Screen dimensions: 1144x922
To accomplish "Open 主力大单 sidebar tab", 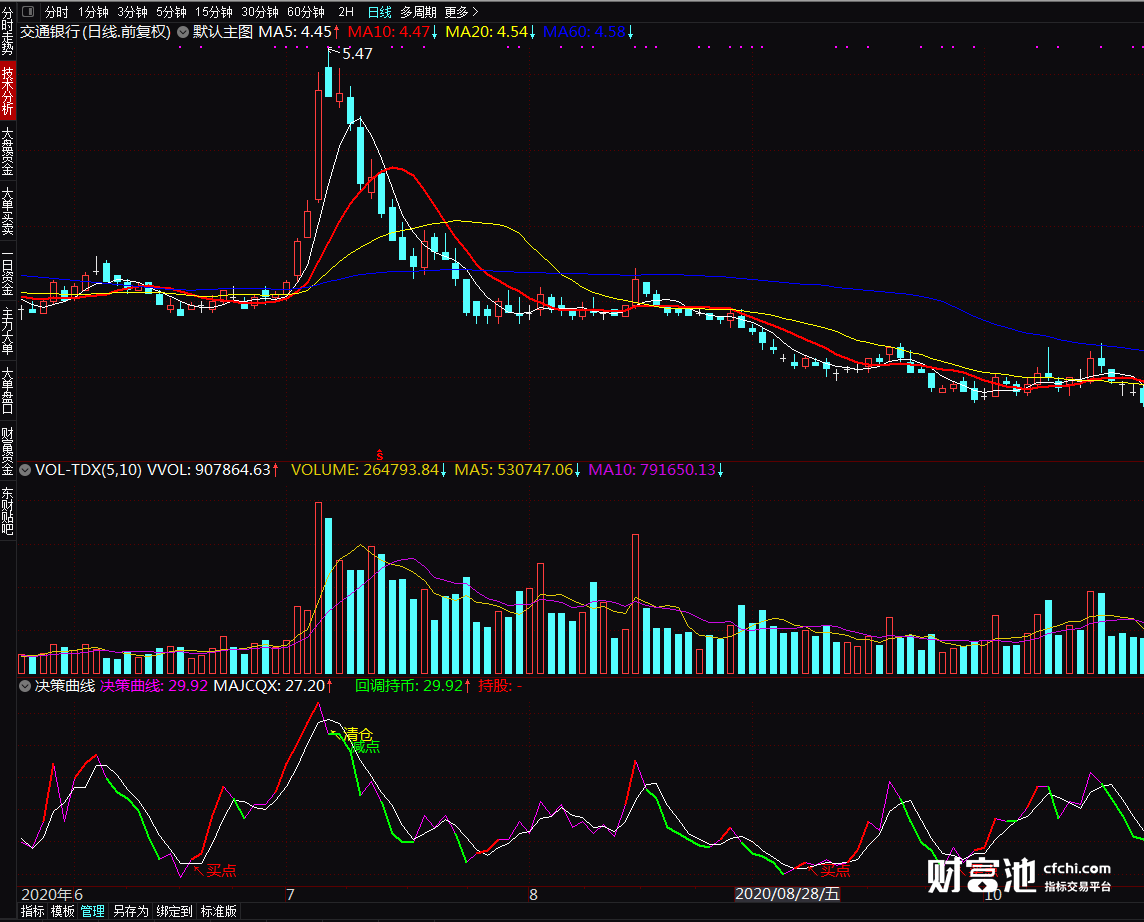I will click(7, 330).
